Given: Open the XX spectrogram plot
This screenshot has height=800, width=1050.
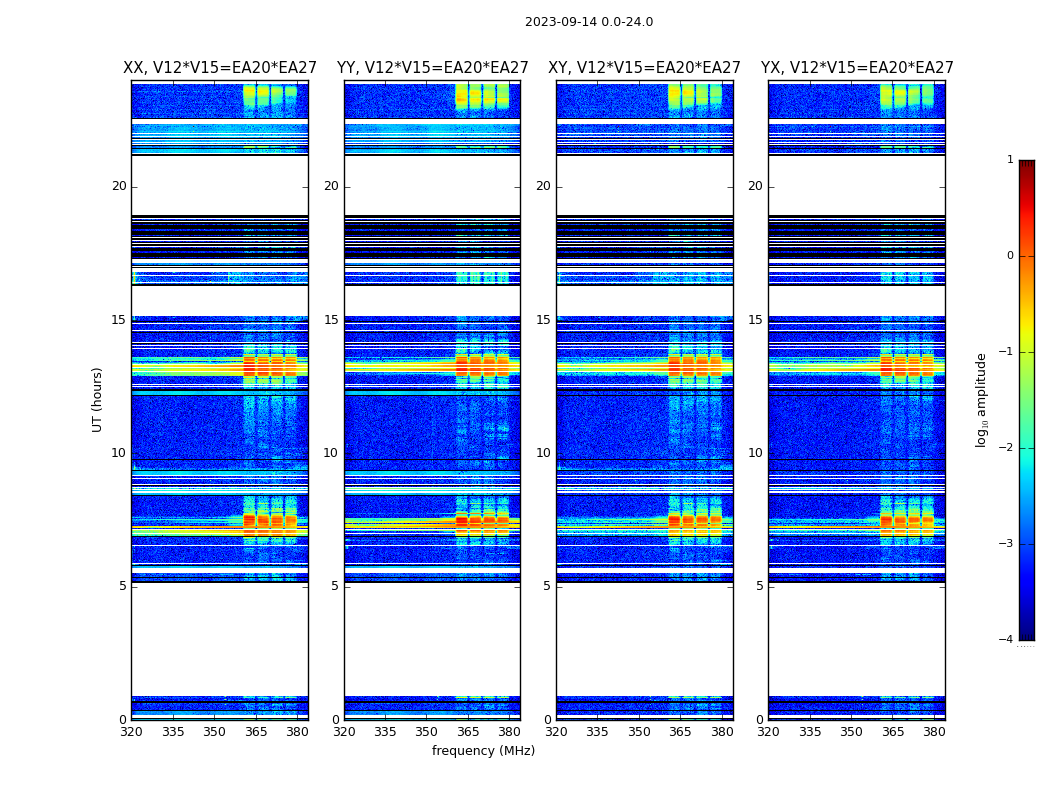Looking at the screenshot, I should [220, 400].
